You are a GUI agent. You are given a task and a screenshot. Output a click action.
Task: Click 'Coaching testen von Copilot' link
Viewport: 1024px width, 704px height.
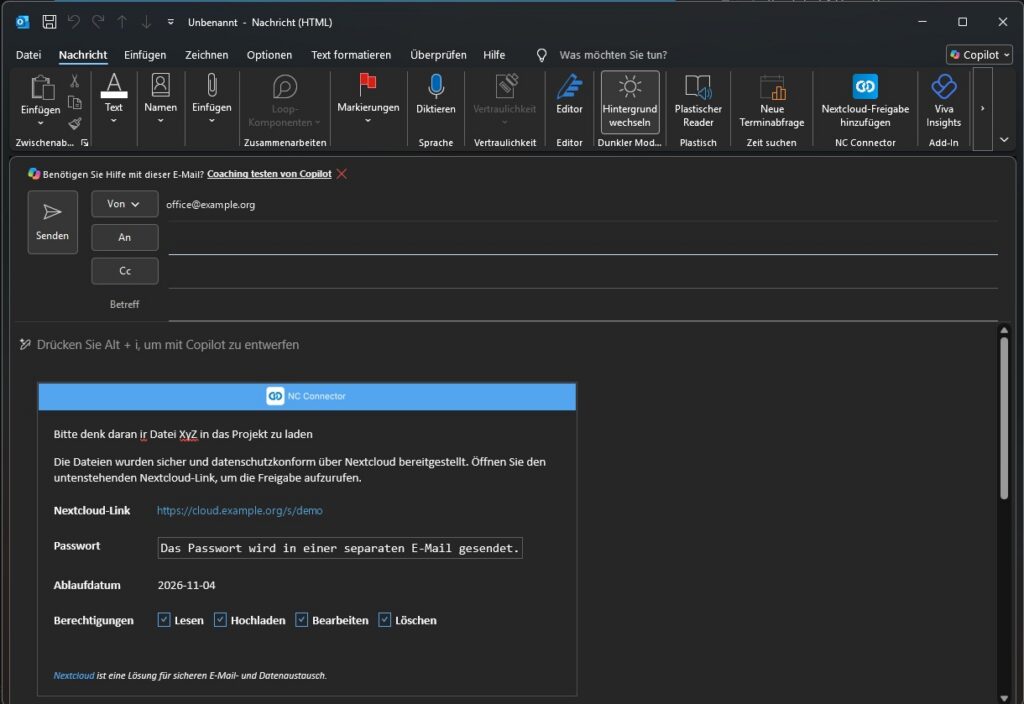pos(269,174)
